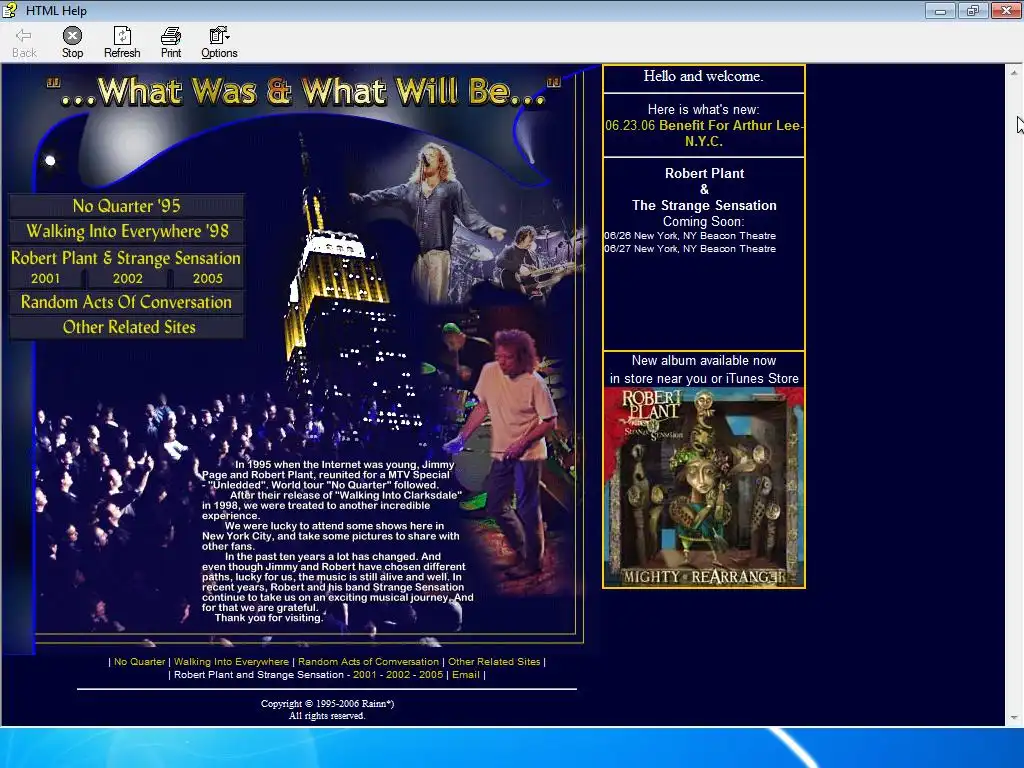
Task: Open Random Acts Of Conversation banner
Action: pos(127,302)
